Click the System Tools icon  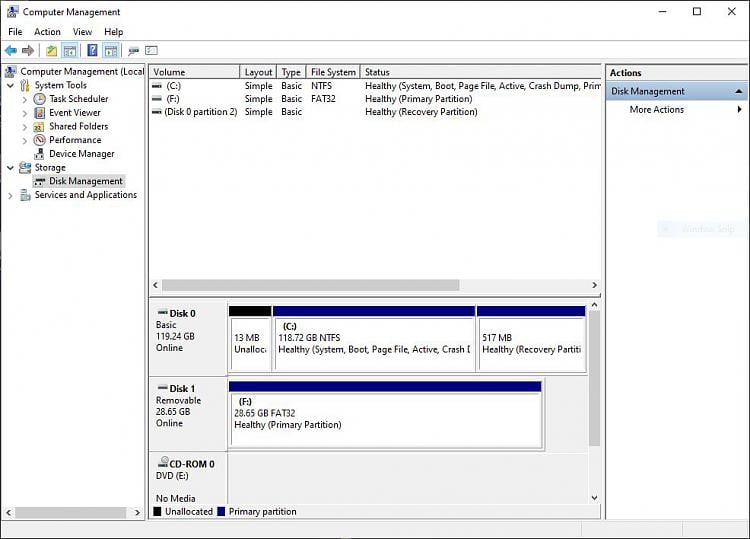pyautogui.click(x=25, y=85)
